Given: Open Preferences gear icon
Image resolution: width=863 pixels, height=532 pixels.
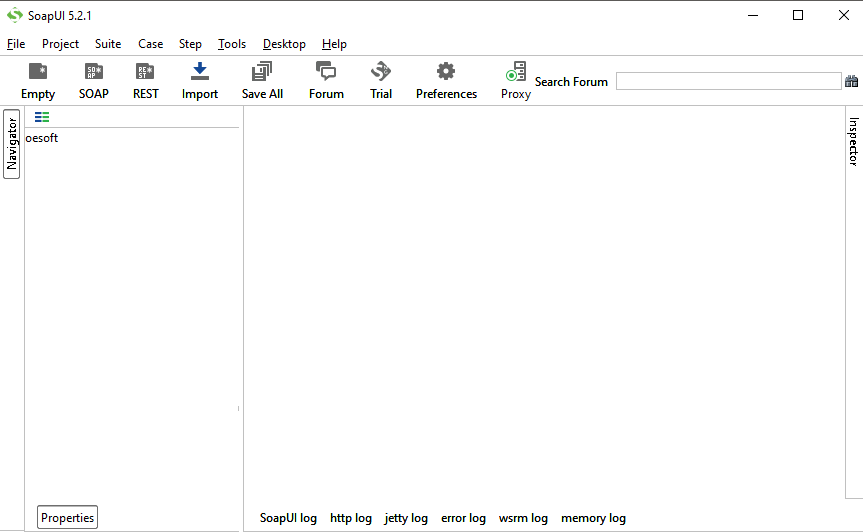Looking at the screenshot, I should pos(446,81).
